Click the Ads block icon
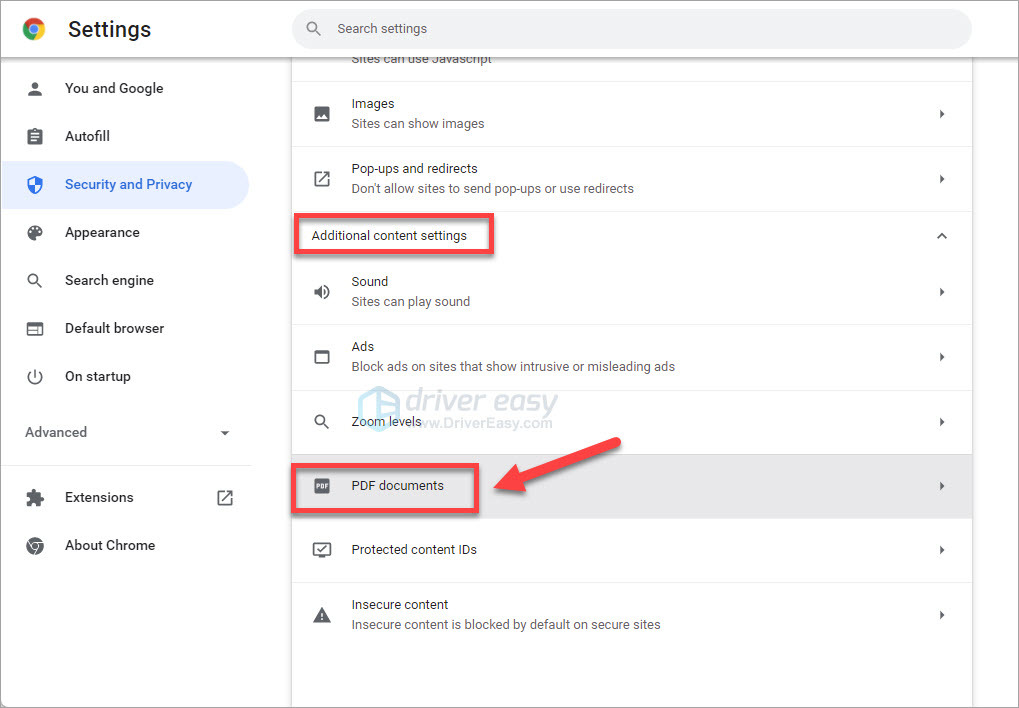 (321, 356)
